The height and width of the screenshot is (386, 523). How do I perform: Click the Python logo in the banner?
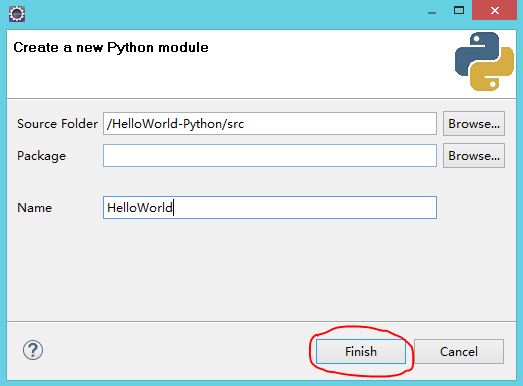click(x=484, y=61)
